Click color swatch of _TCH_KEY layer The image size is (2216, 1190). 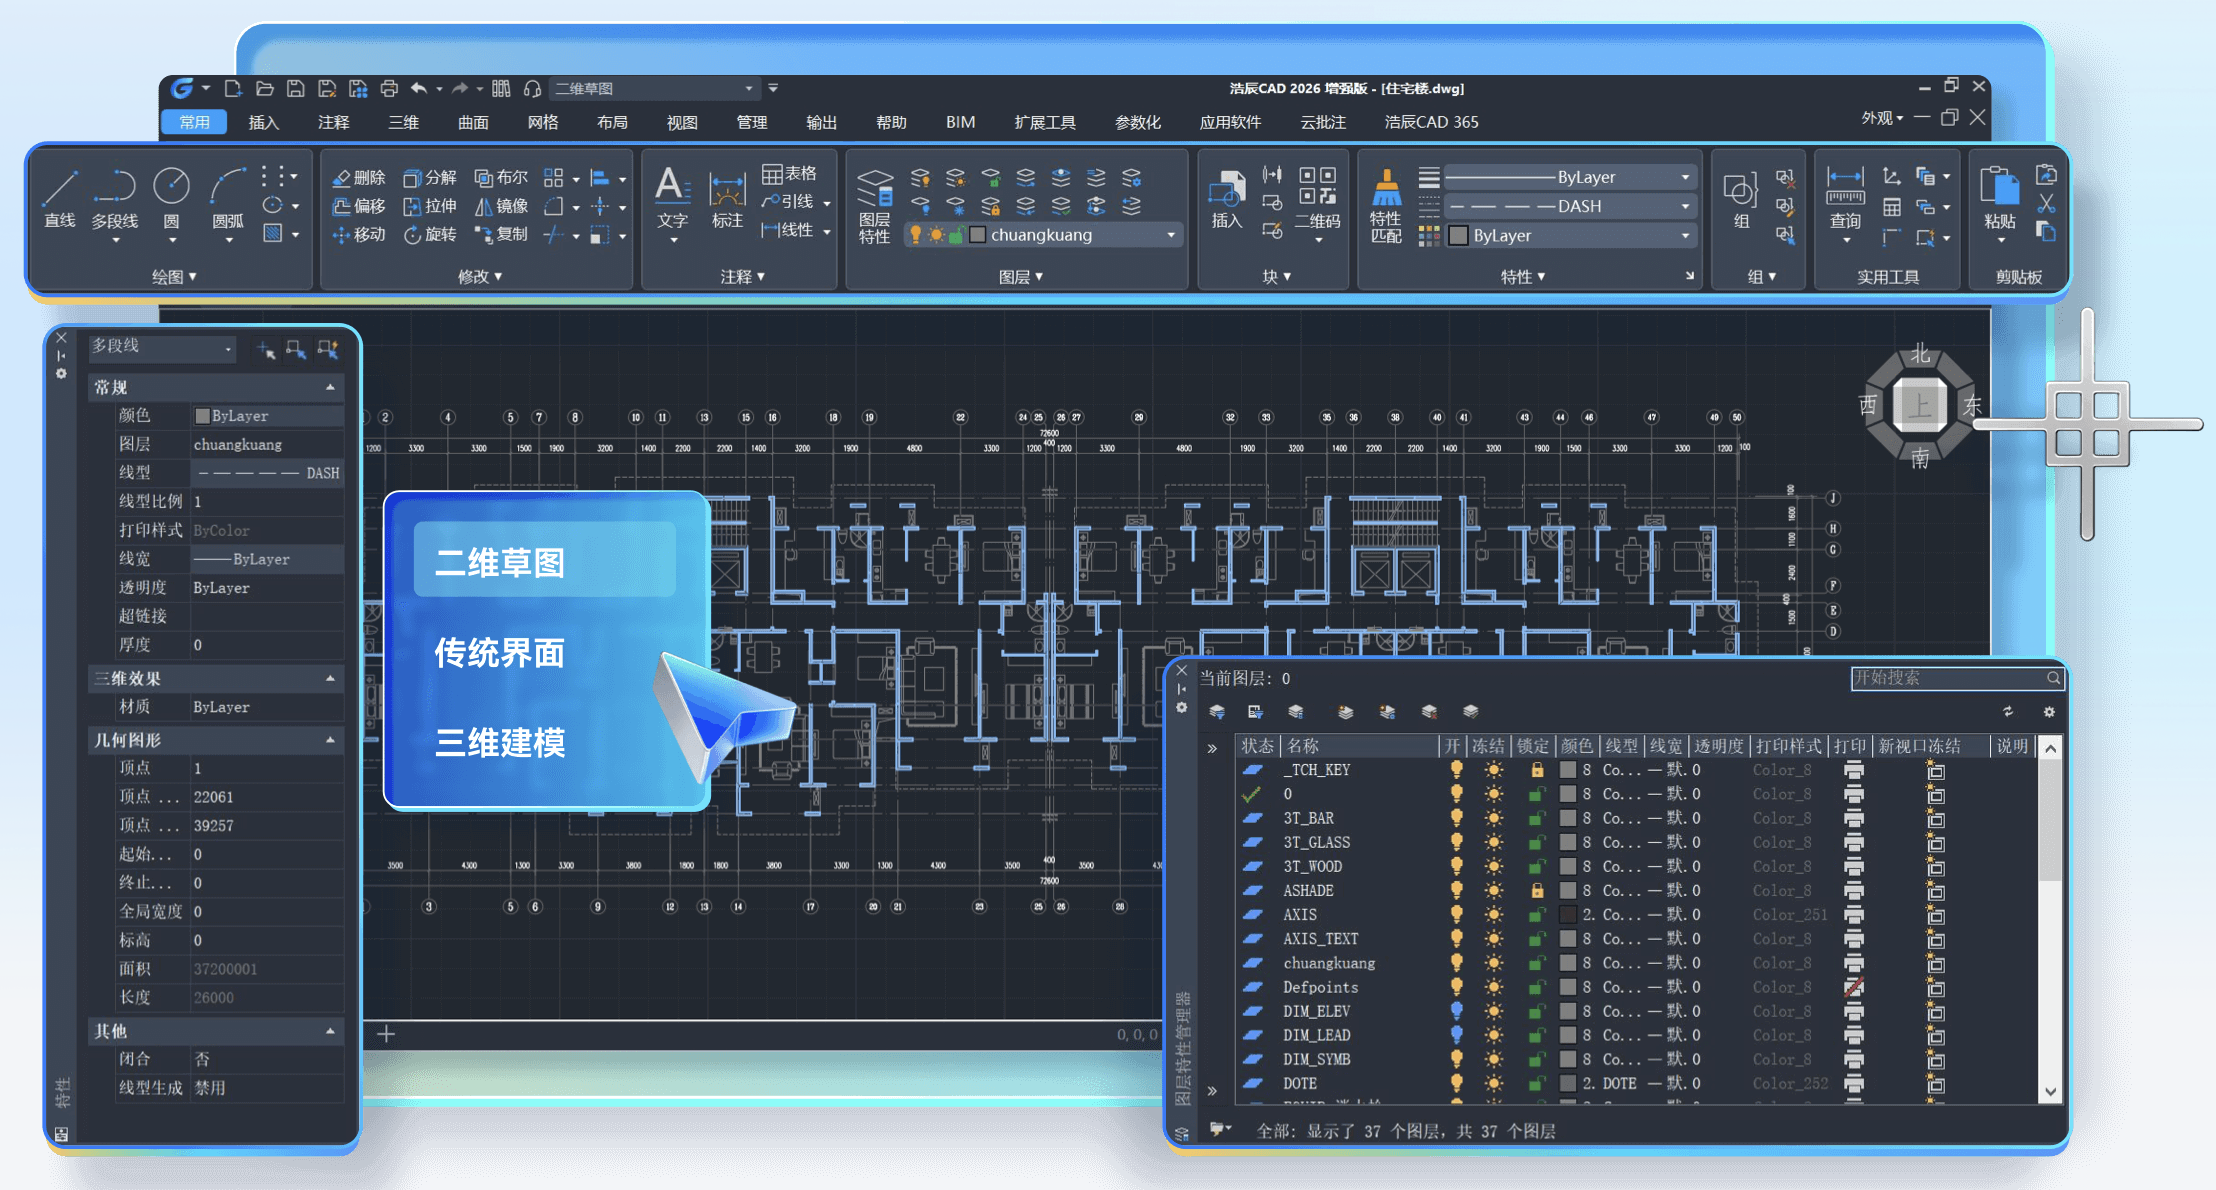pyautogui.click(x=1568, y=770)
